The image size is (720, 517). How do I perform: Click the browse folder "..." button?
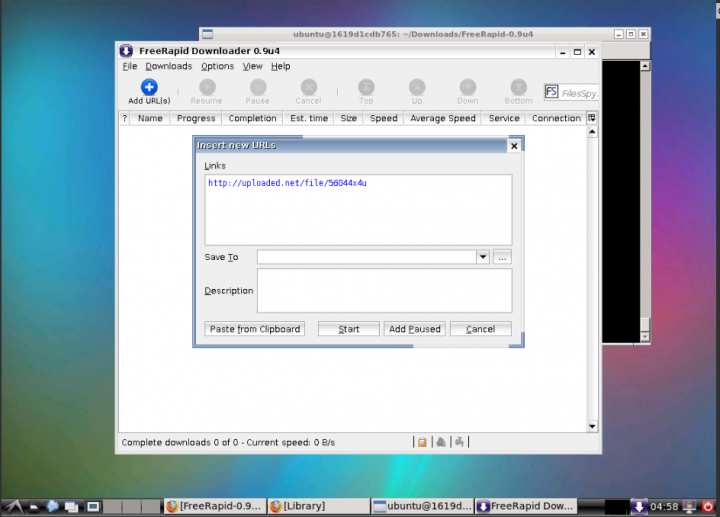(502, 257)
